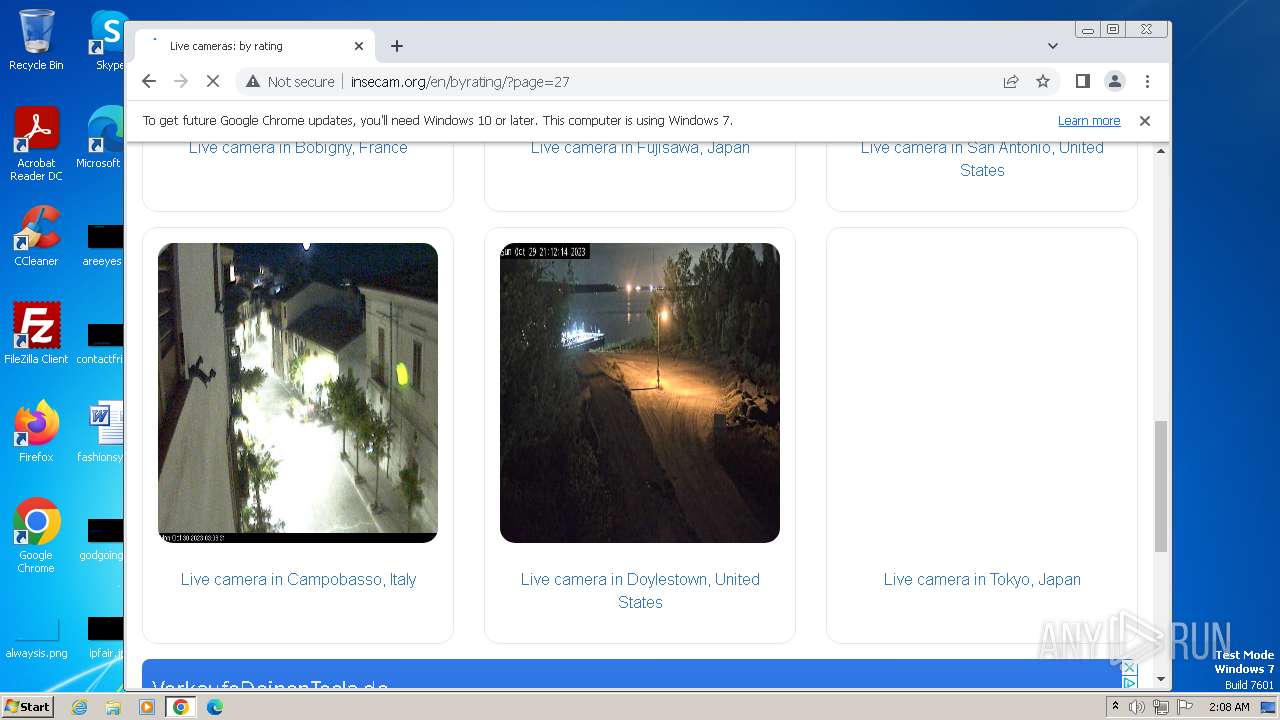Launch Internet Explorer from taskbar
Viewport: 1280px width, 720px height.
pyautogui.click(x=80, y=707)
